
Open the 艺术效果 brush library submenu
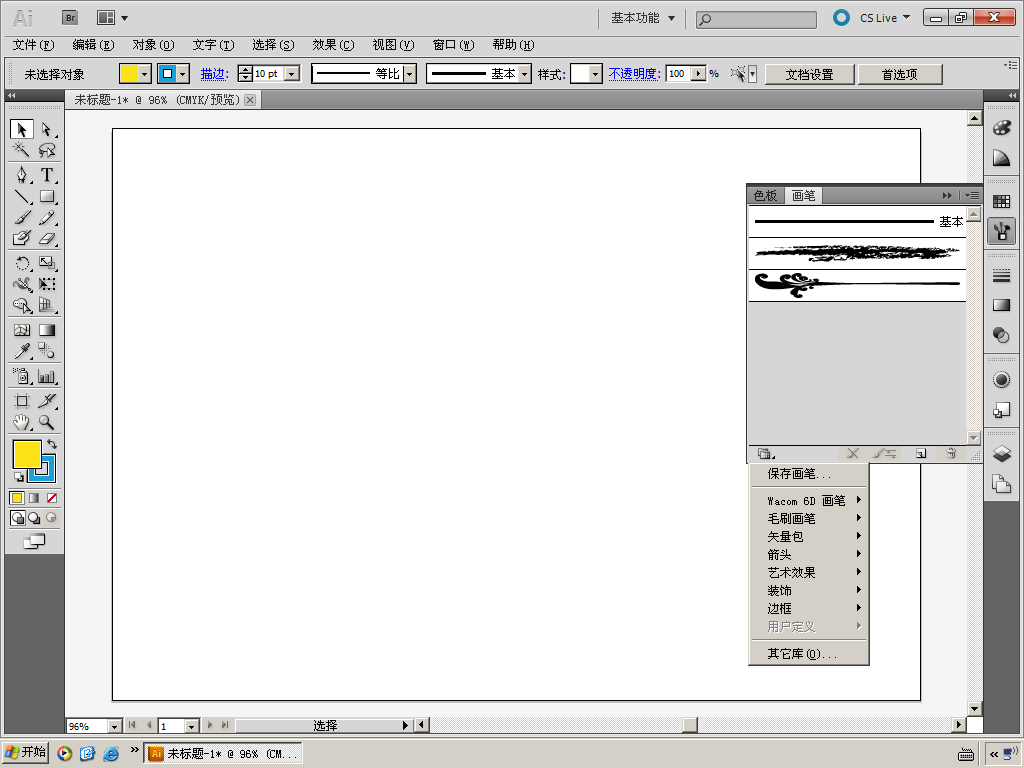coord(808,573)
